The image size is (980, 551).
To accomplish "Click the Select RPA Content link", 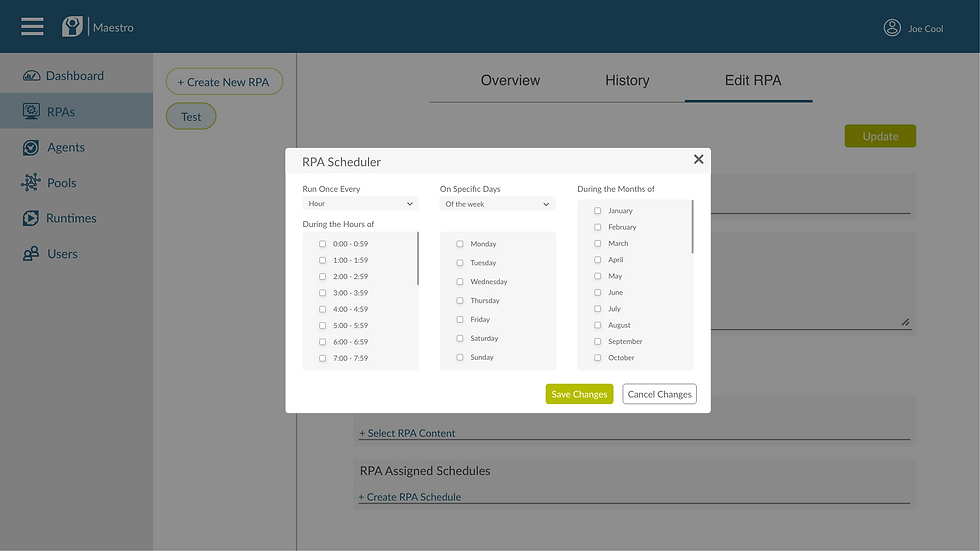I will coord(407,433).
